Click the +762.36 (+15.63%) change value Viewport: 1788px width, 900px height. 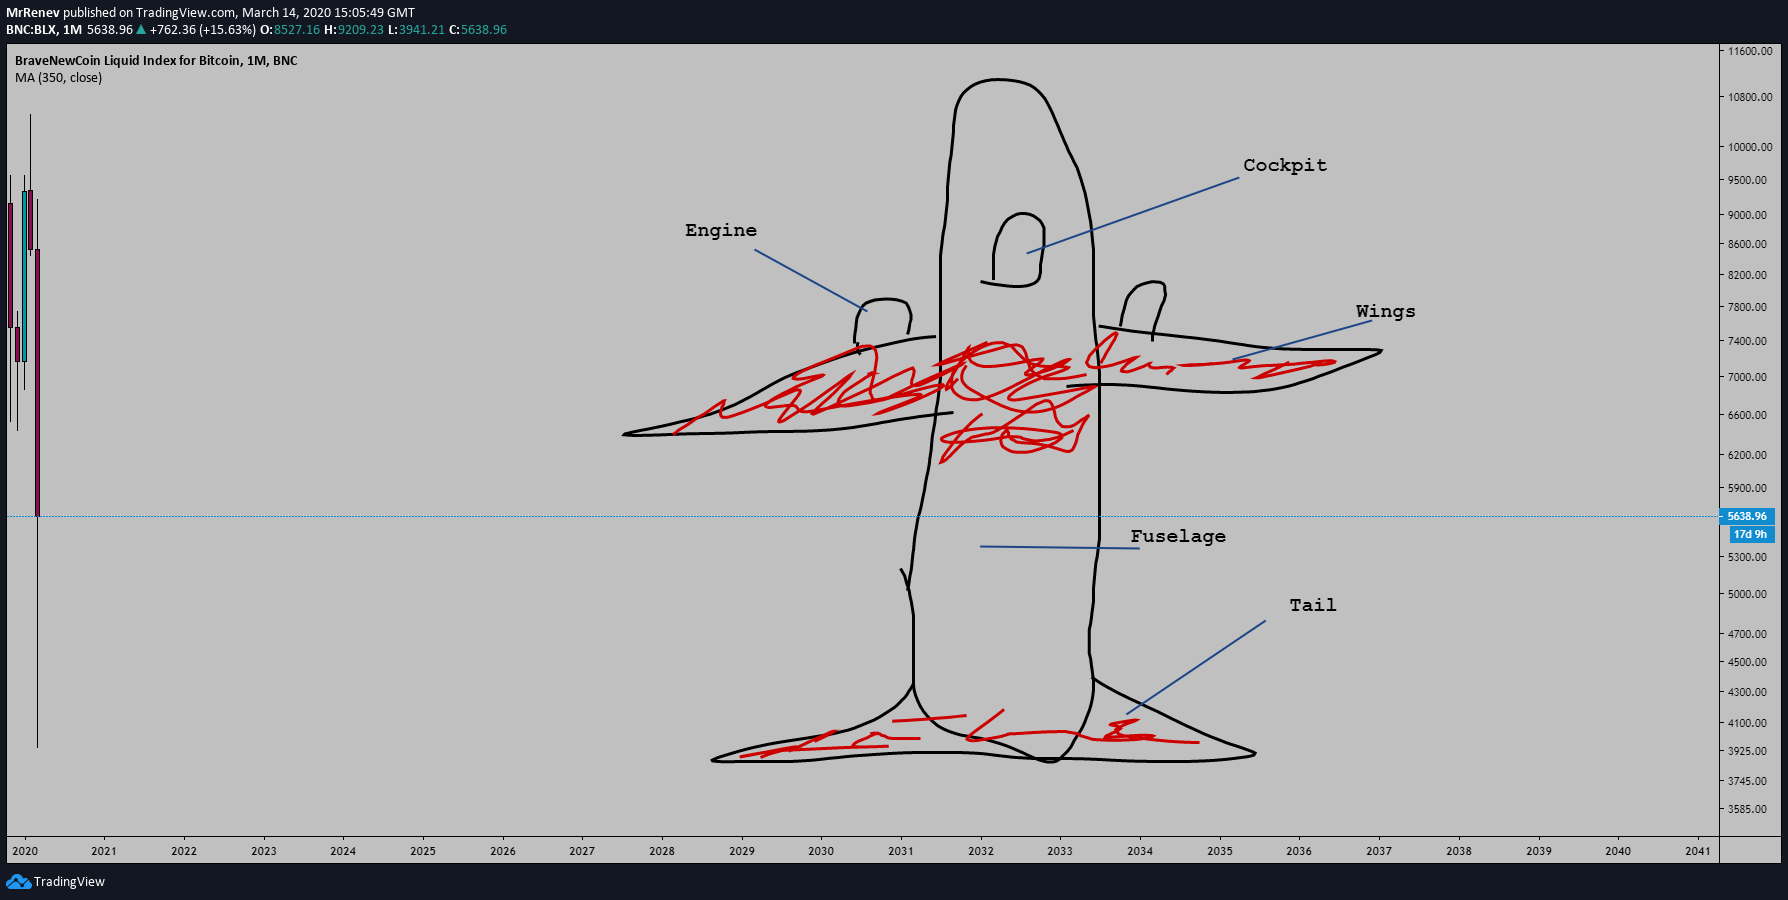pyautogui.click(x=203, y=30)
